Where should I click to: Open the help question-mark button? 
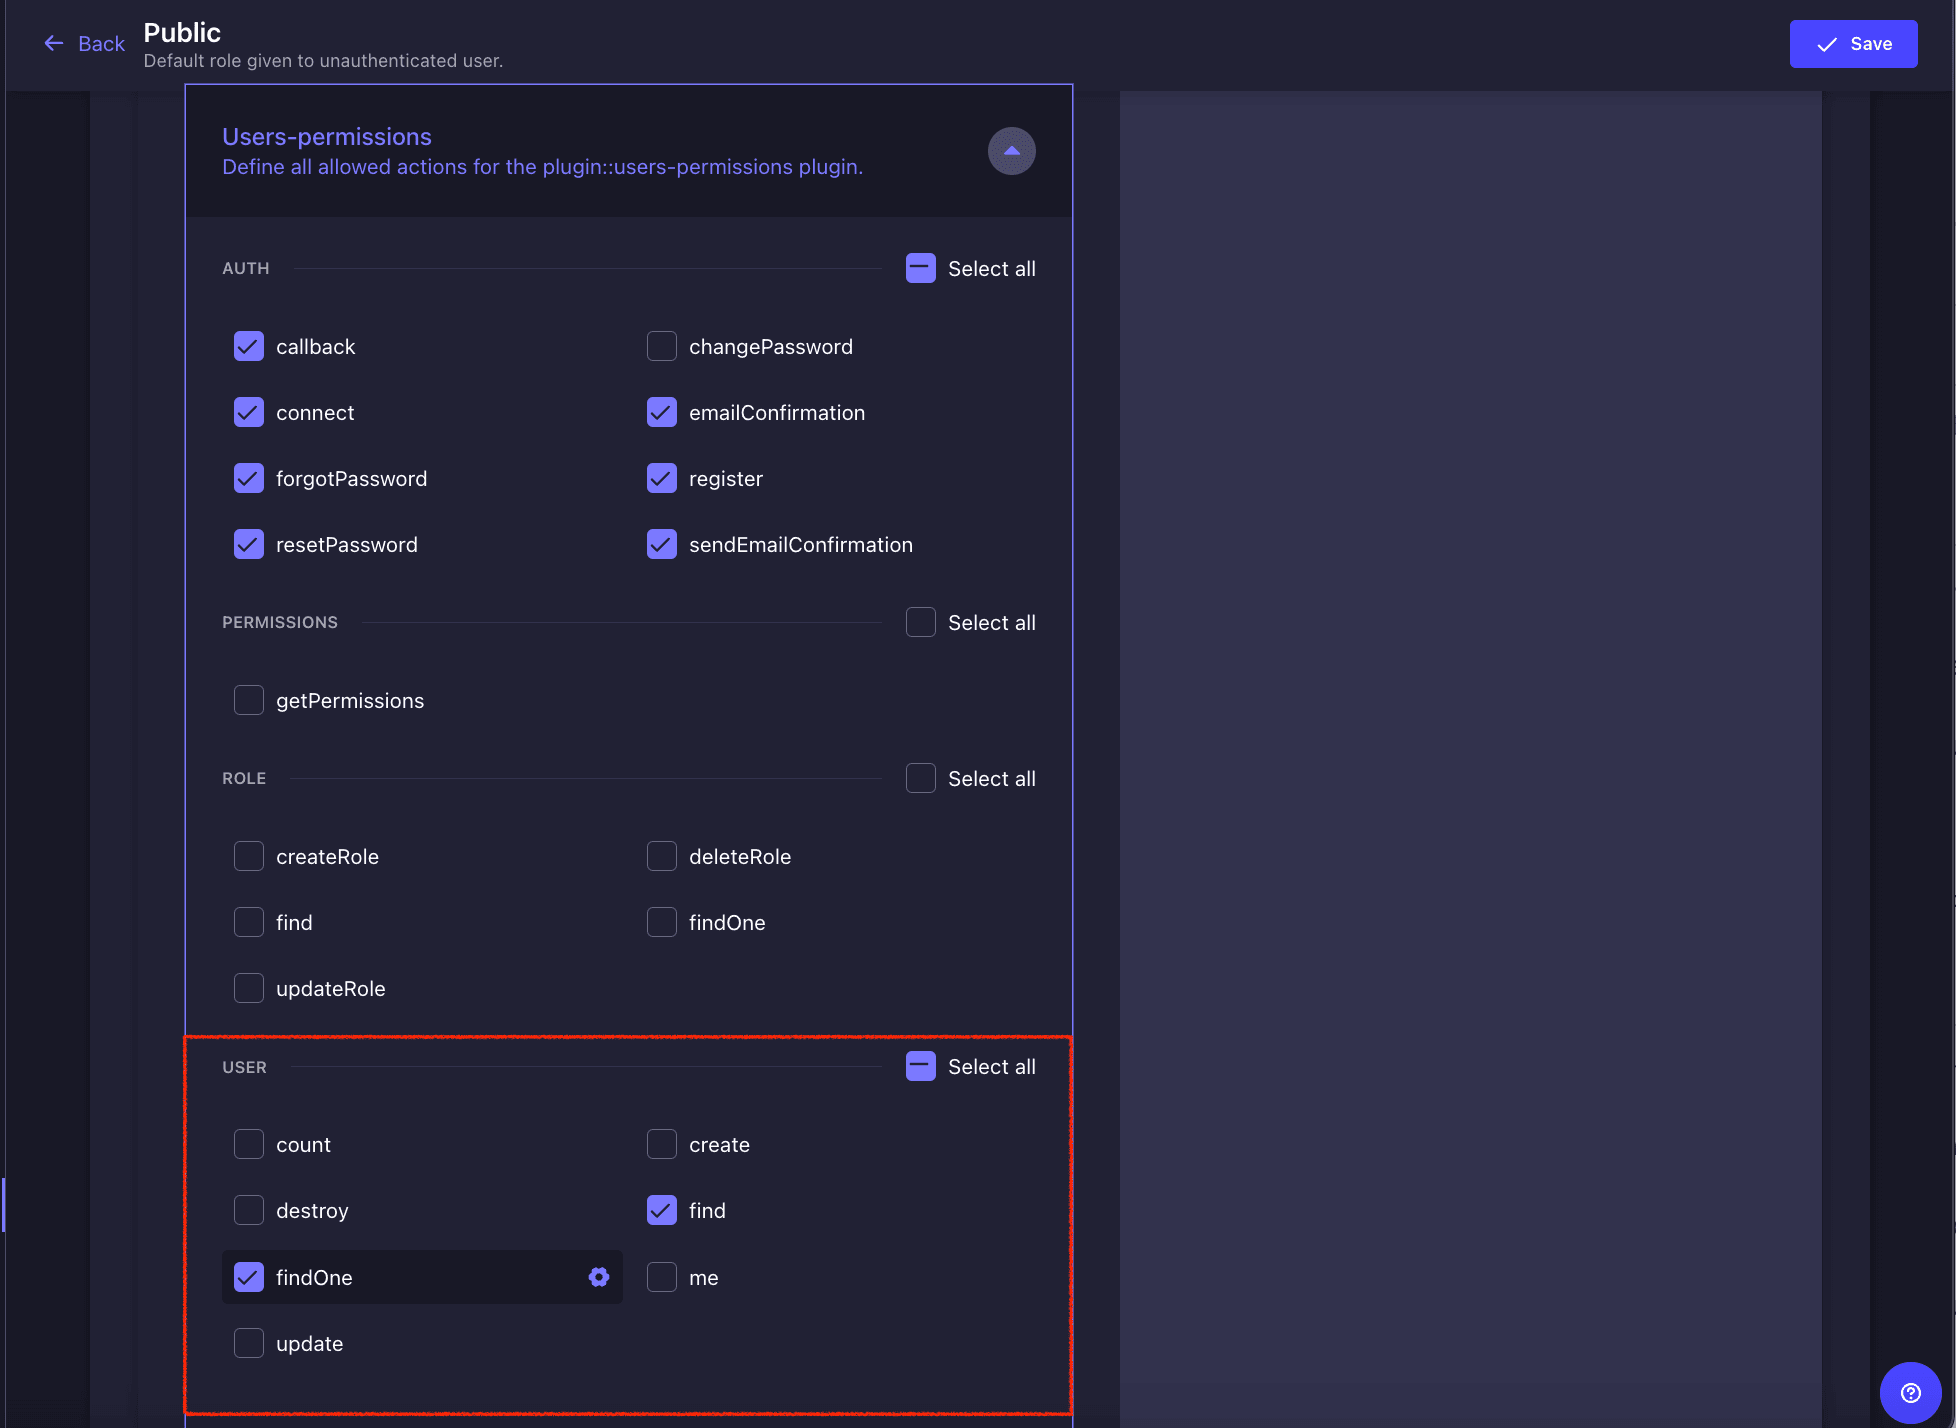coord(1910,1392)
